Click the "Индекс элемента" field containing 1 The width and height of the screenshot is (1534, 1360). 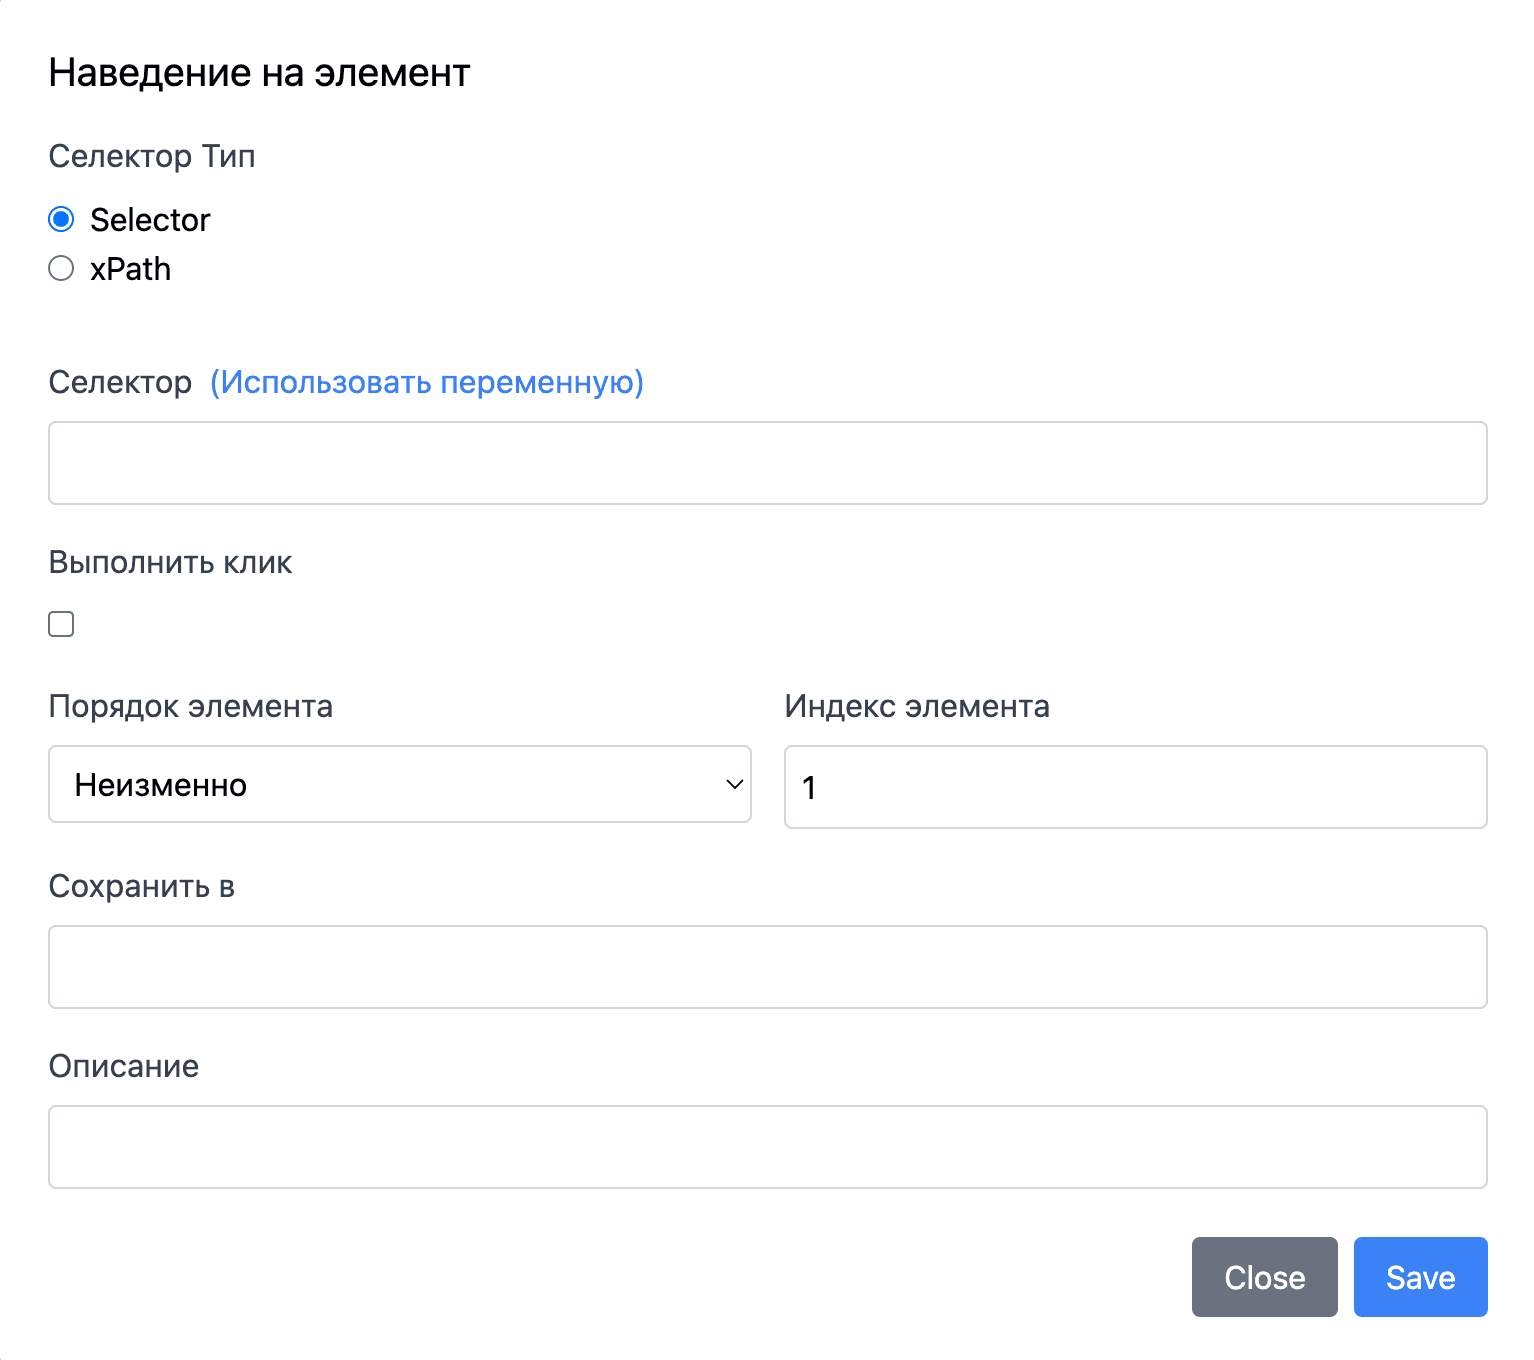[x=1135, y=787]
